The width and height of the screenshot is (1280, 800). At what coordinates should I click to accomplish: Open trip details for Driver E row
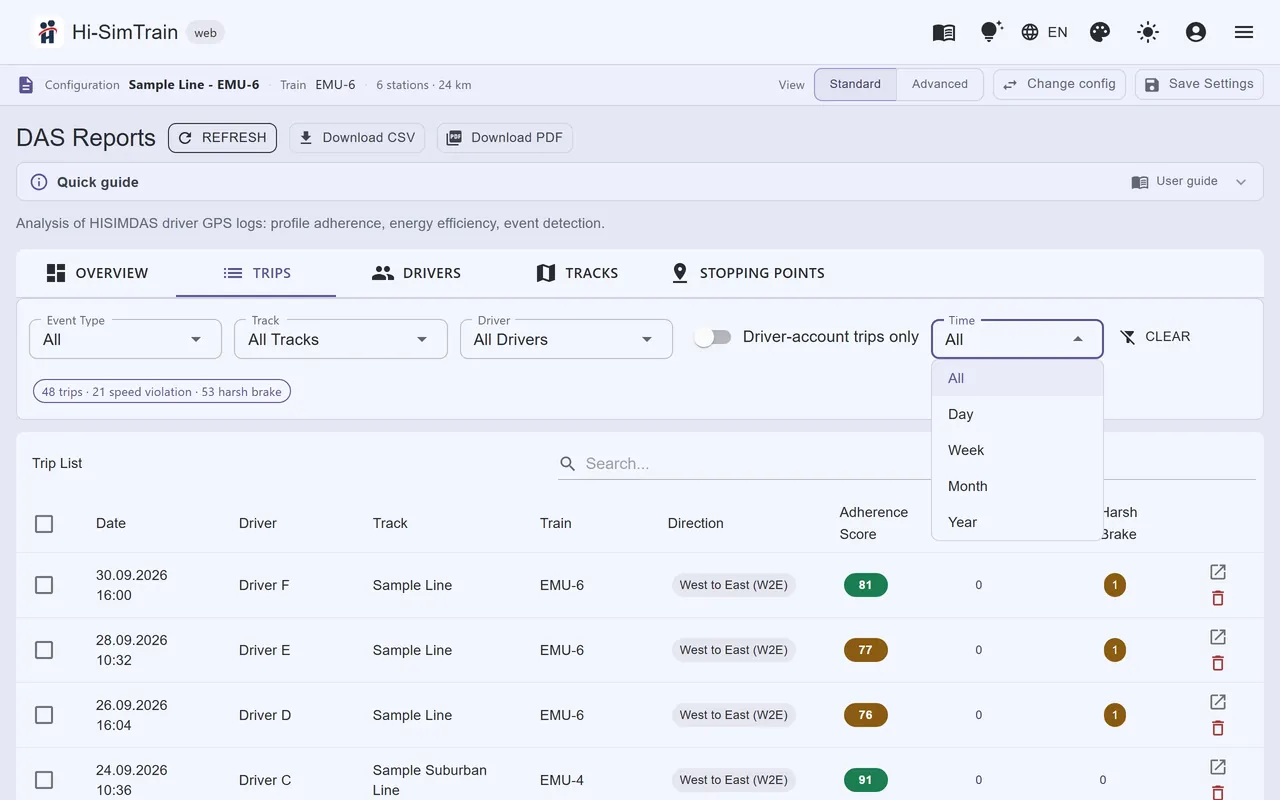click(1218, 637)
